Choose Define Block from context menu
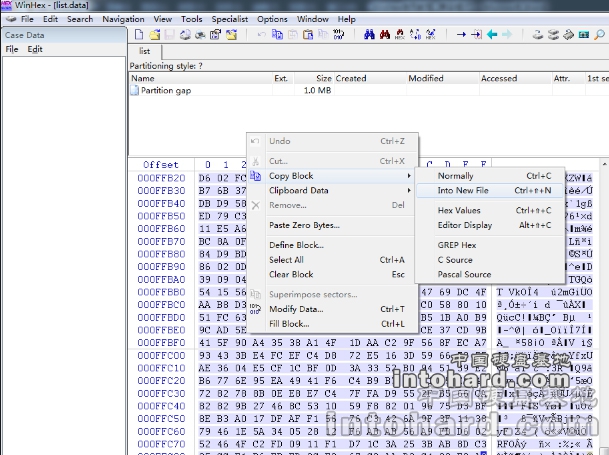The image size is (609, 455). click(x=332, y=245)
